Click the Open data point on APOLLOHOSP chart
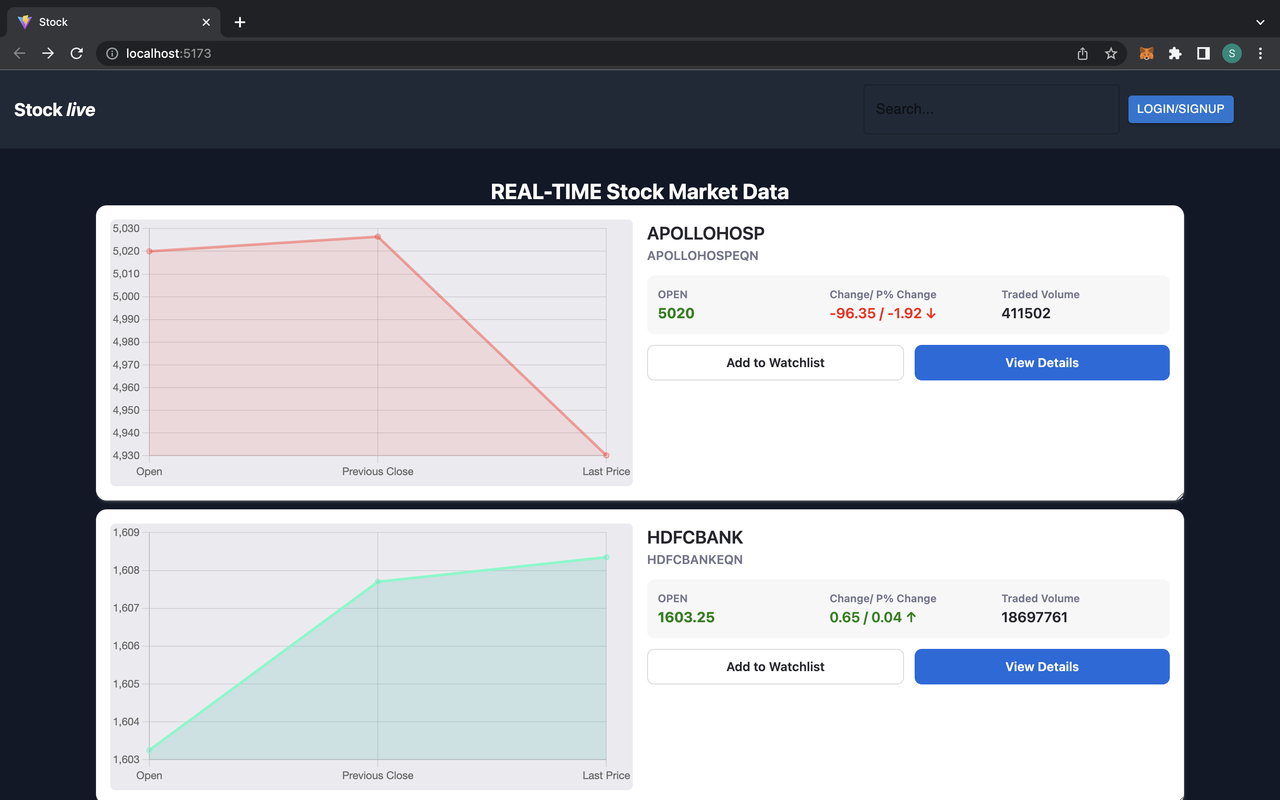Screen dimensions: 1280x800 click(x=150, y=251)
